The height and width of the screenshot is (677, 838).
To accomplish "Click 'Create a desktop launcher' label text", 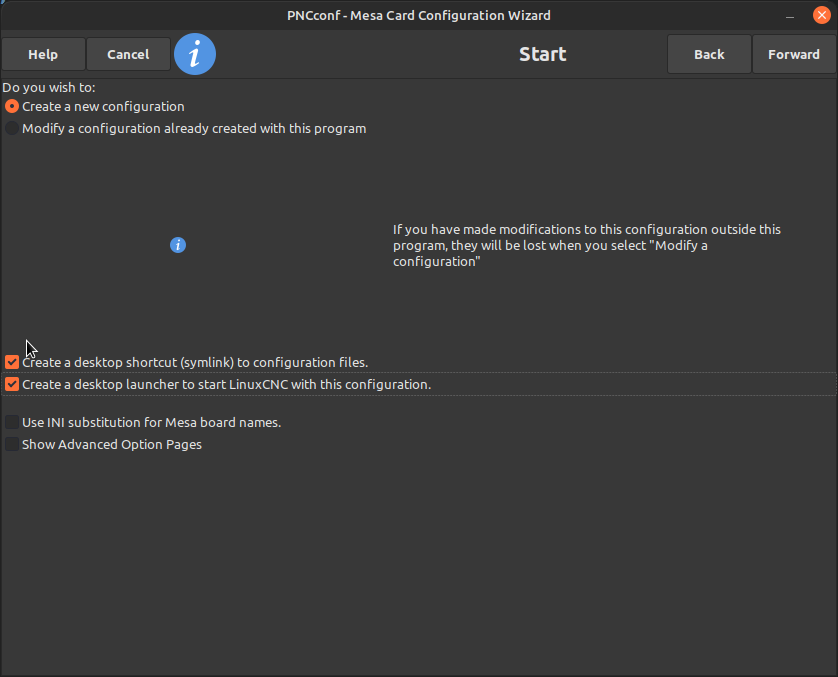I will point(226,384).
